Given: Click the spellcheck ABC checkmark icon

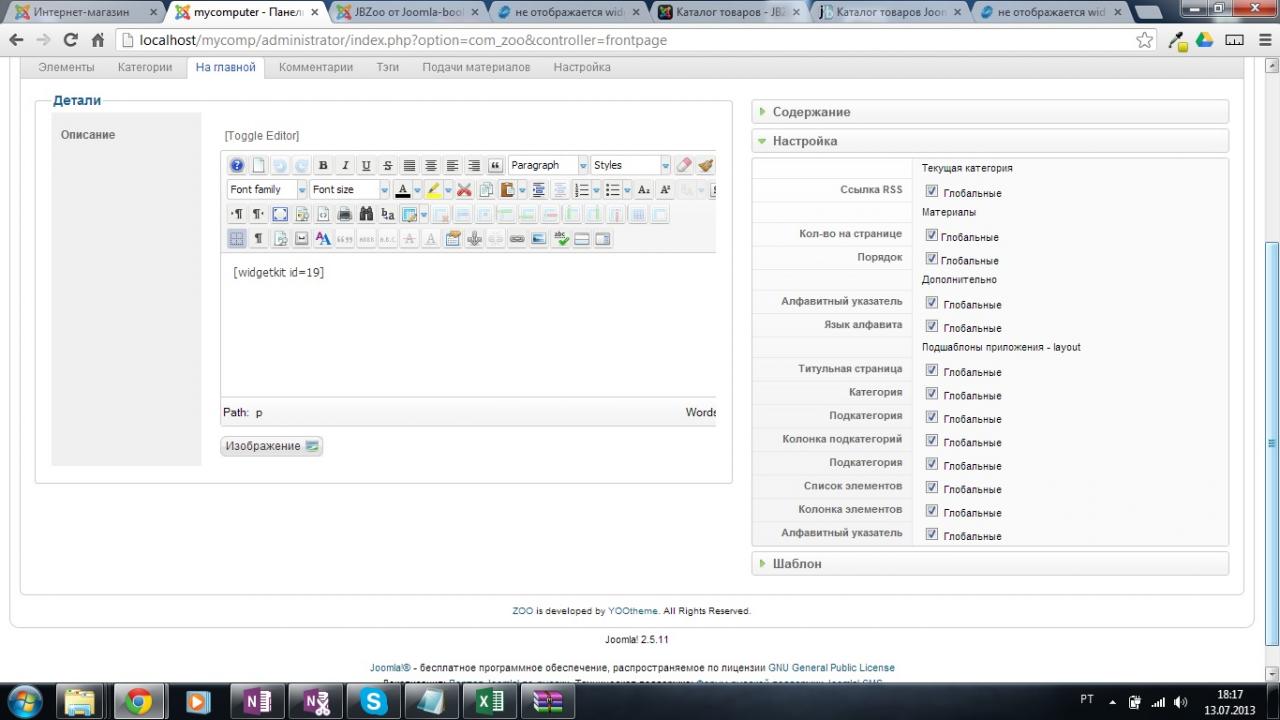Looking at the screenshot, I should point(561,239).
